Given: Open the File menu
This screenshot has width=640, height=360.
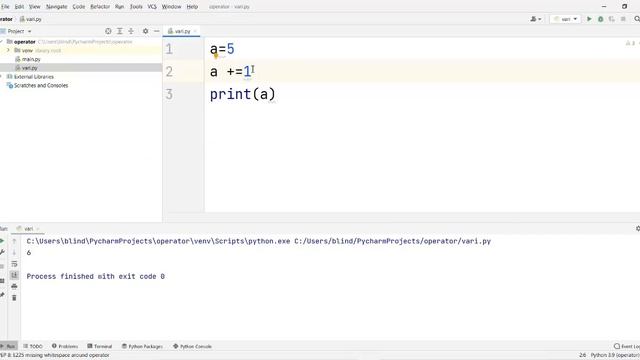Looking at the screenshot, I should [x=5, y=7].
